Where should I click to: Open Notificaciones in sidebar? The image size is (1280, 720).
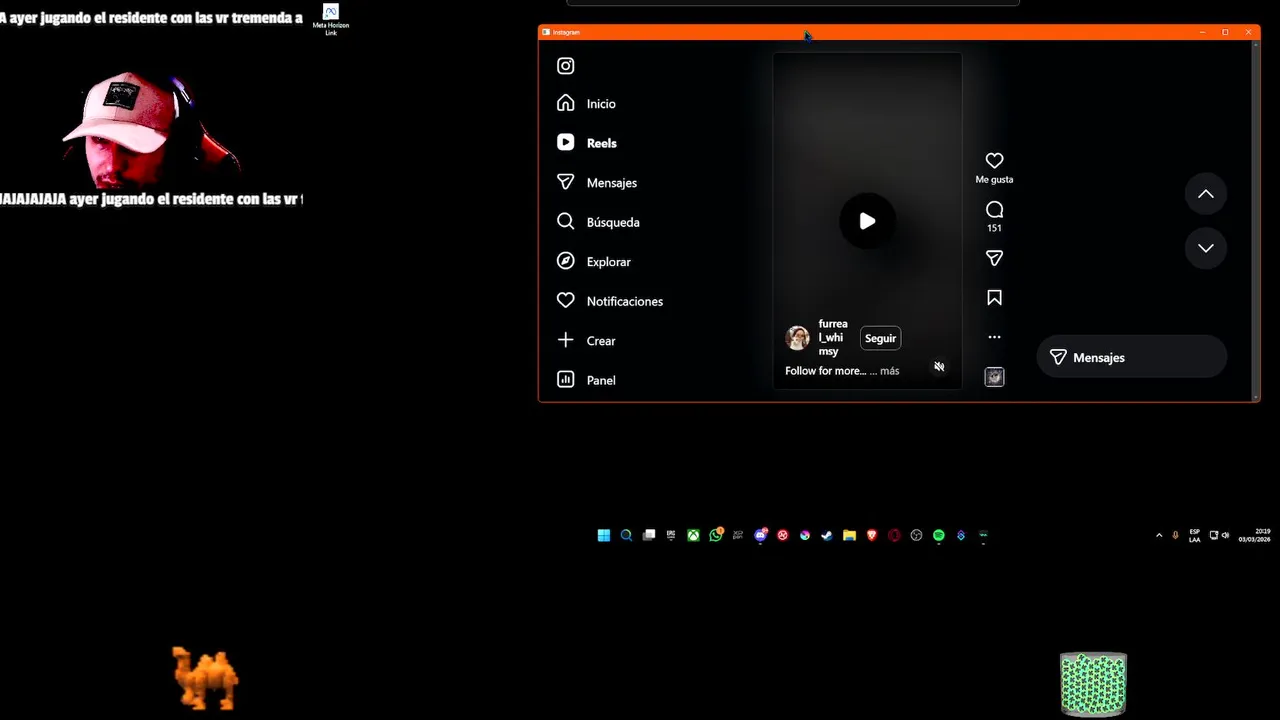tap(610, 301)
